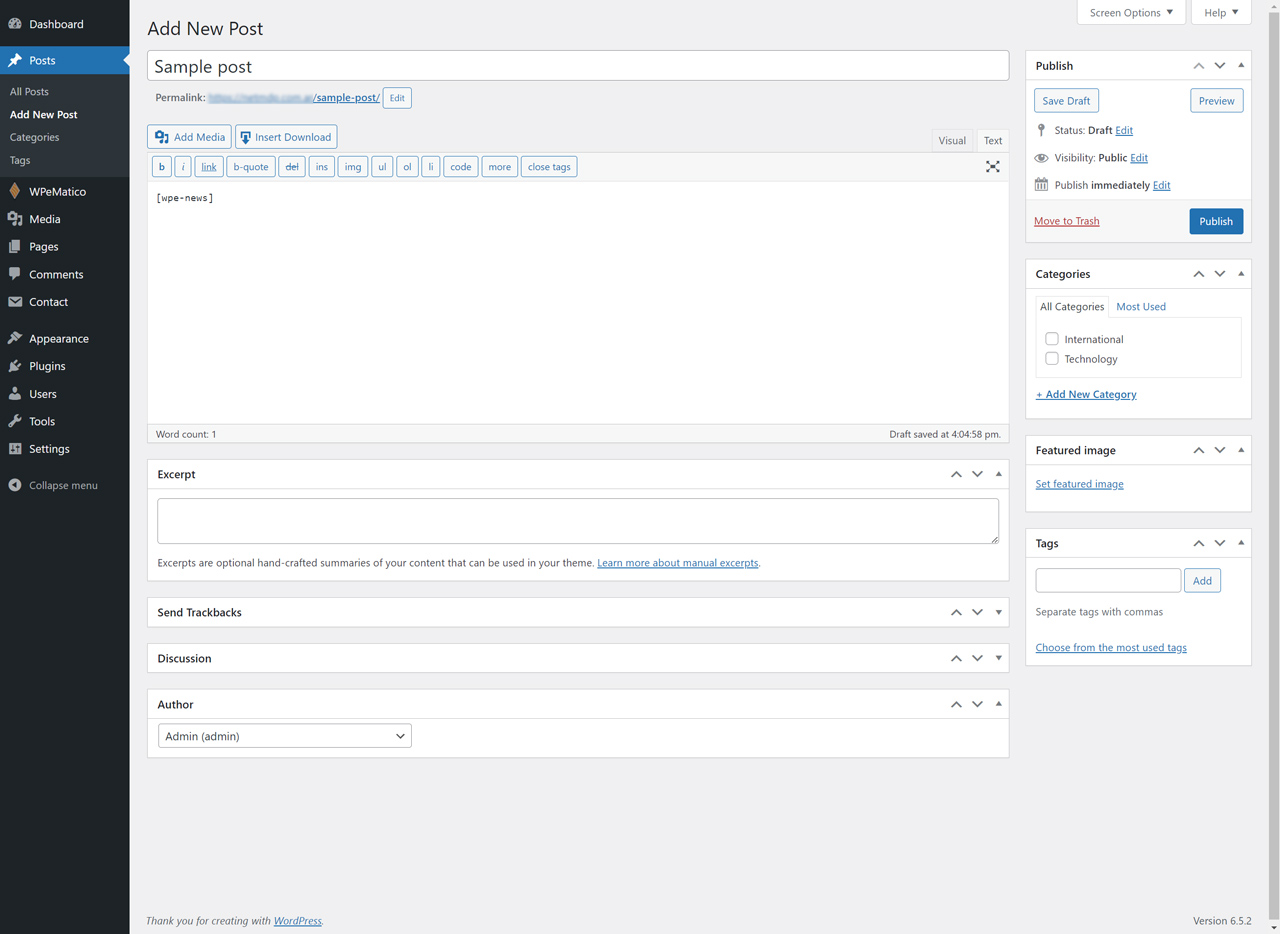Expand the Send Trackbacks panel triangle
The height and width of the screenshot is (934, 1280).
coord(998,612)
